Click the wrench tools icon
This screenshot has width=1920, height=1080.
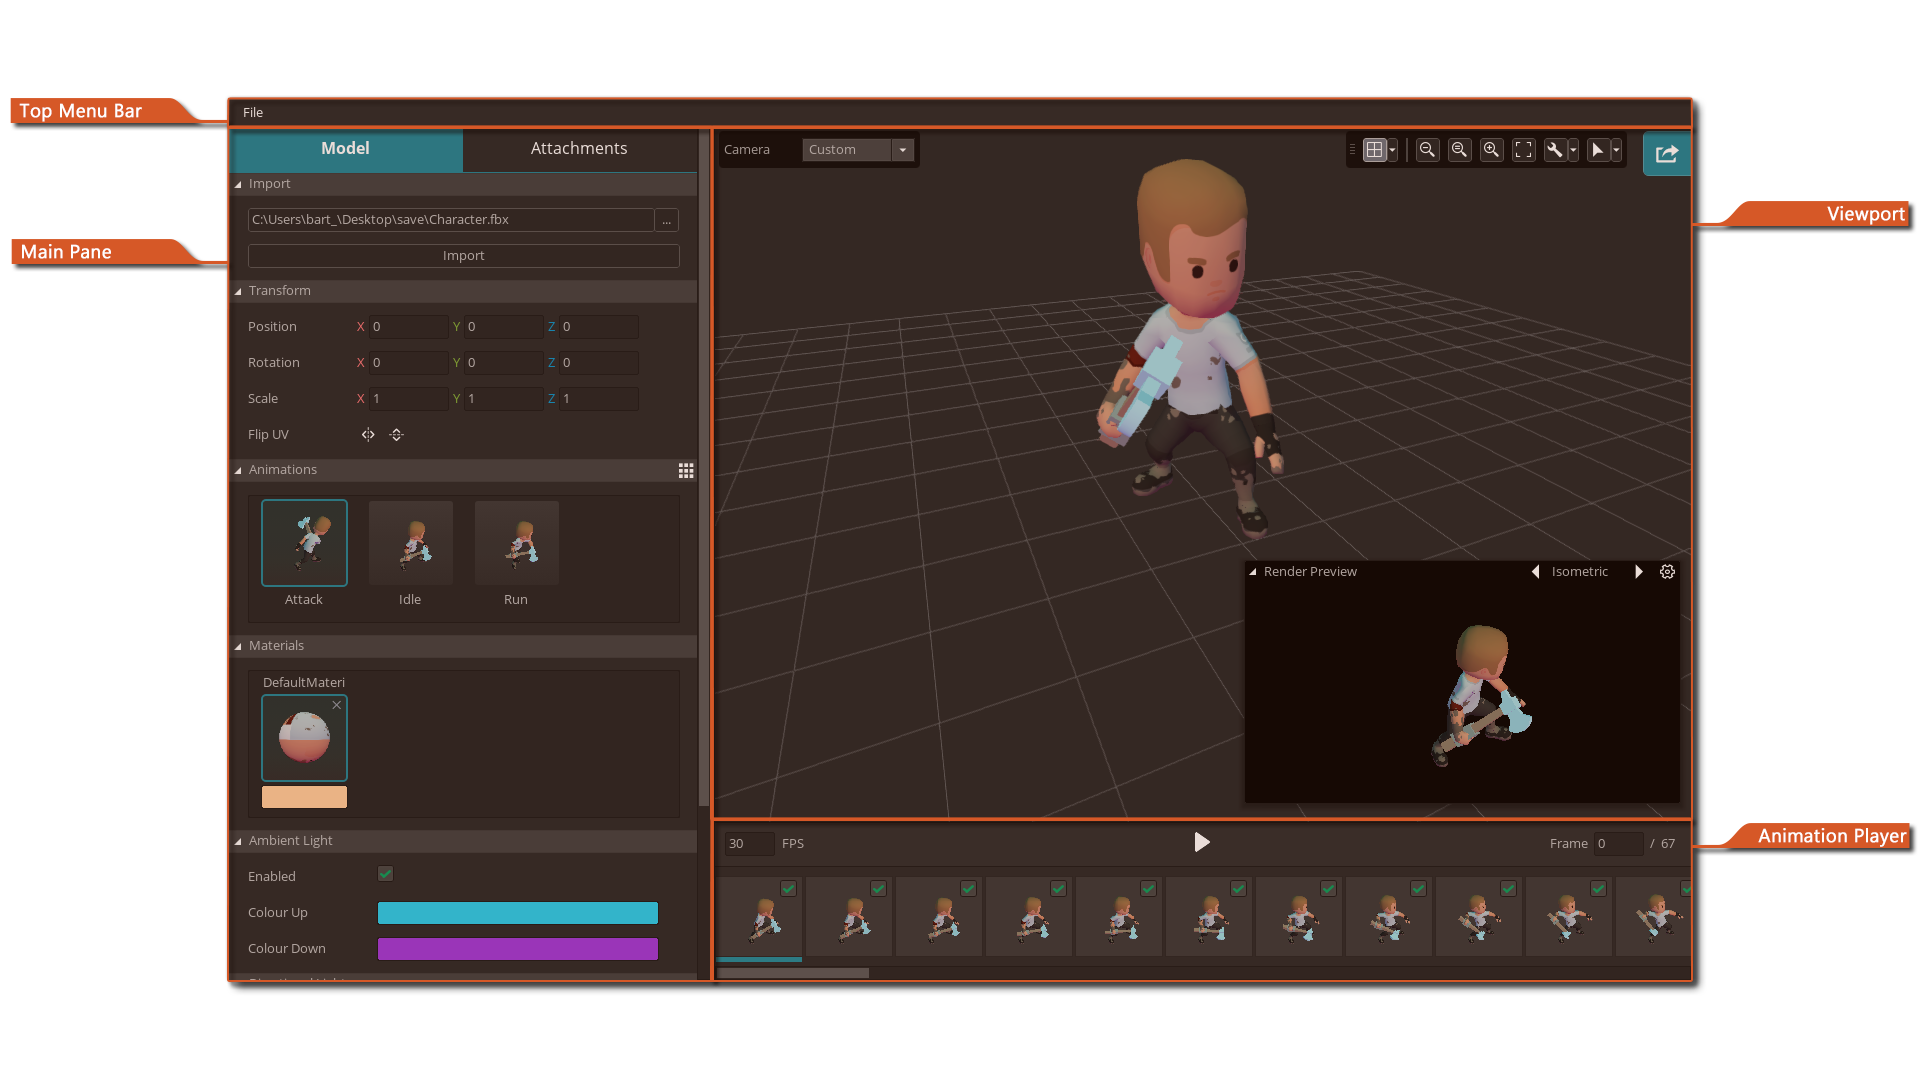tap(1555, 150)
